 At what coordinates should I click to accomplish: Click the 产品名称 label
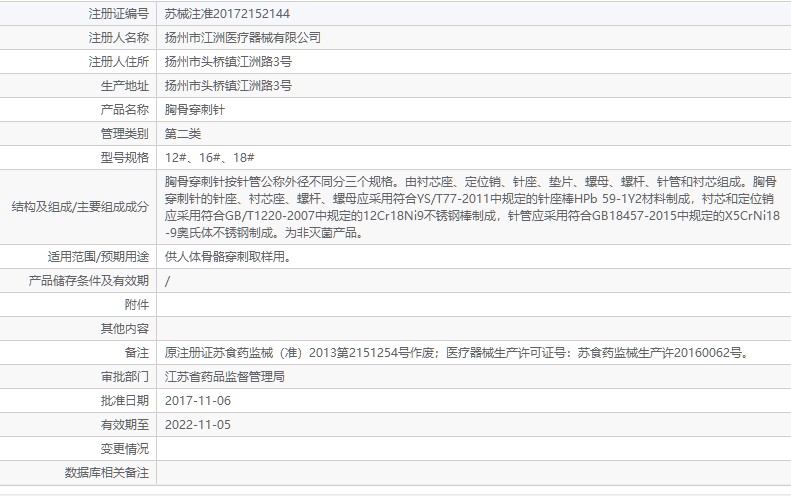pyautogui.click(x=125, y=109)
